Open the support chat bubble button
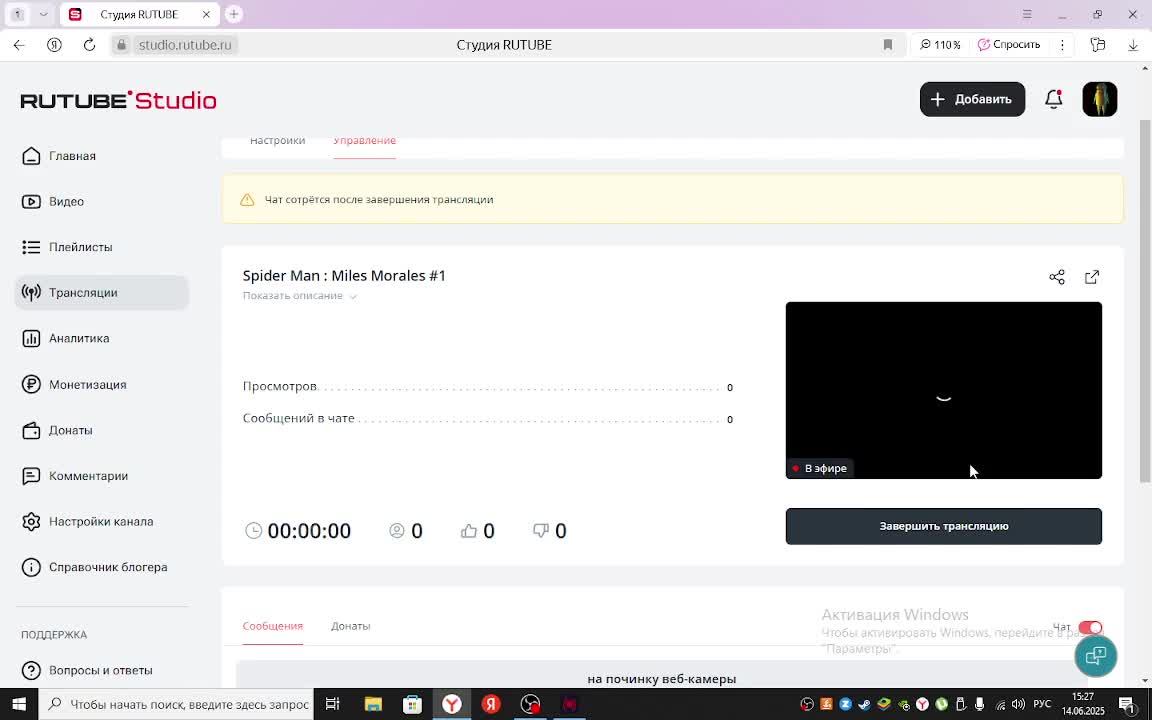The image size is (1152, 720). (x=1095, y=655)
